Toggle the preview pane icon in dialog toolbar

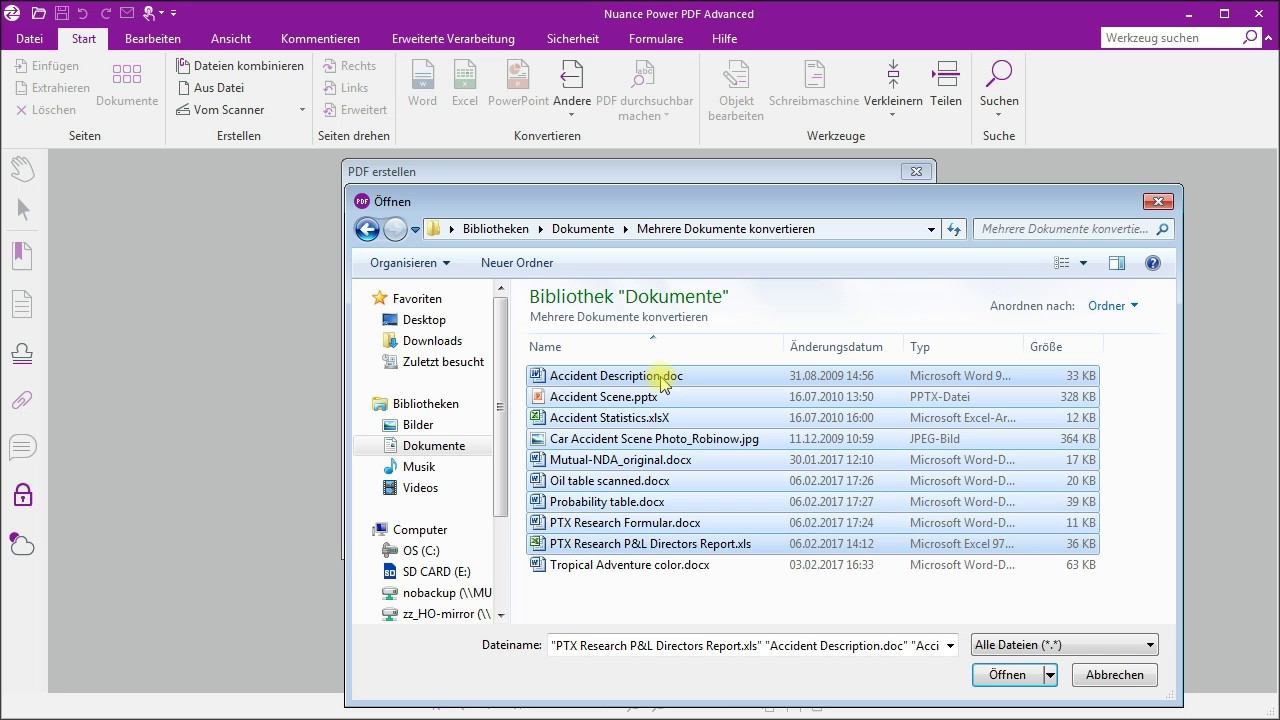pyautogui.click(x=1117, y=263)
